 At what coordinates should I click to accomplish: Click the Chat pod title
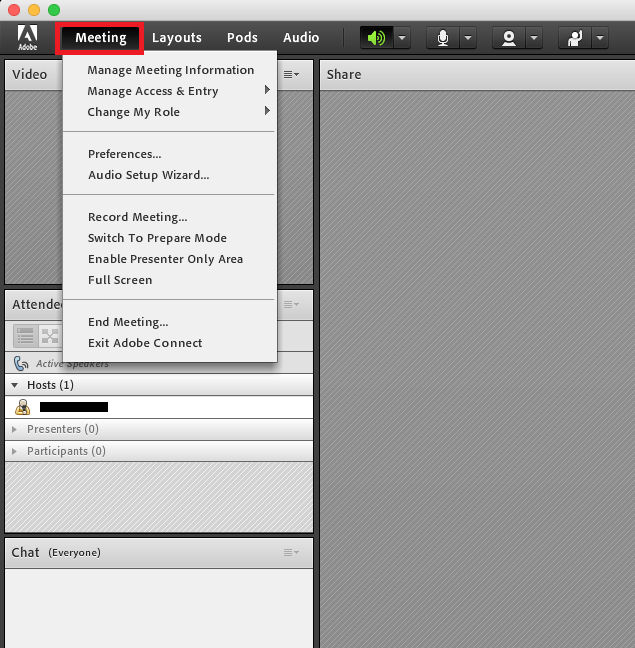click(x=25, y=553)
